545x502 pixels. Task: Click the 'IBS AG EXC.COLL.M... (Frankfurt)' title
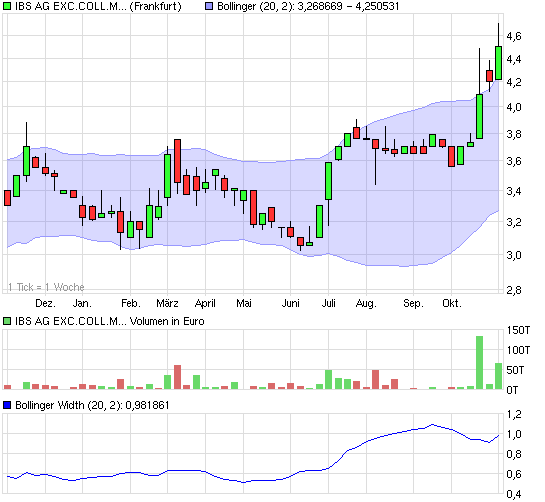(x=98, y=6)
